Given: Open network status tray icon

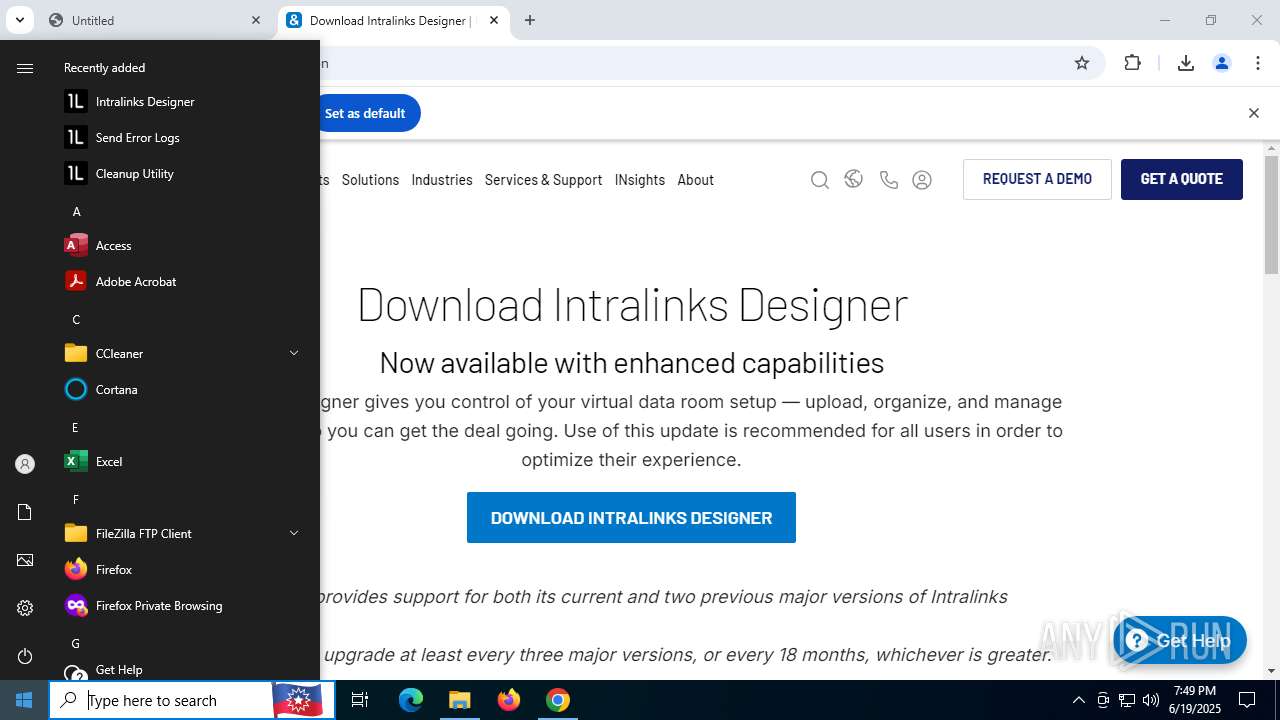Looking at the screenshot, I should coord(1127,700).
